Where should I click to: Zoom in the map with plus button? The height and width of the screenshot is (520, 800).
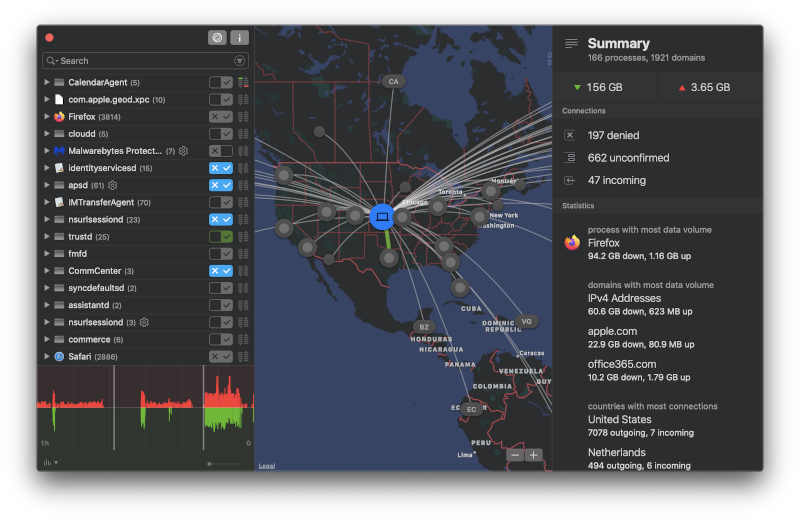[534, 455]
